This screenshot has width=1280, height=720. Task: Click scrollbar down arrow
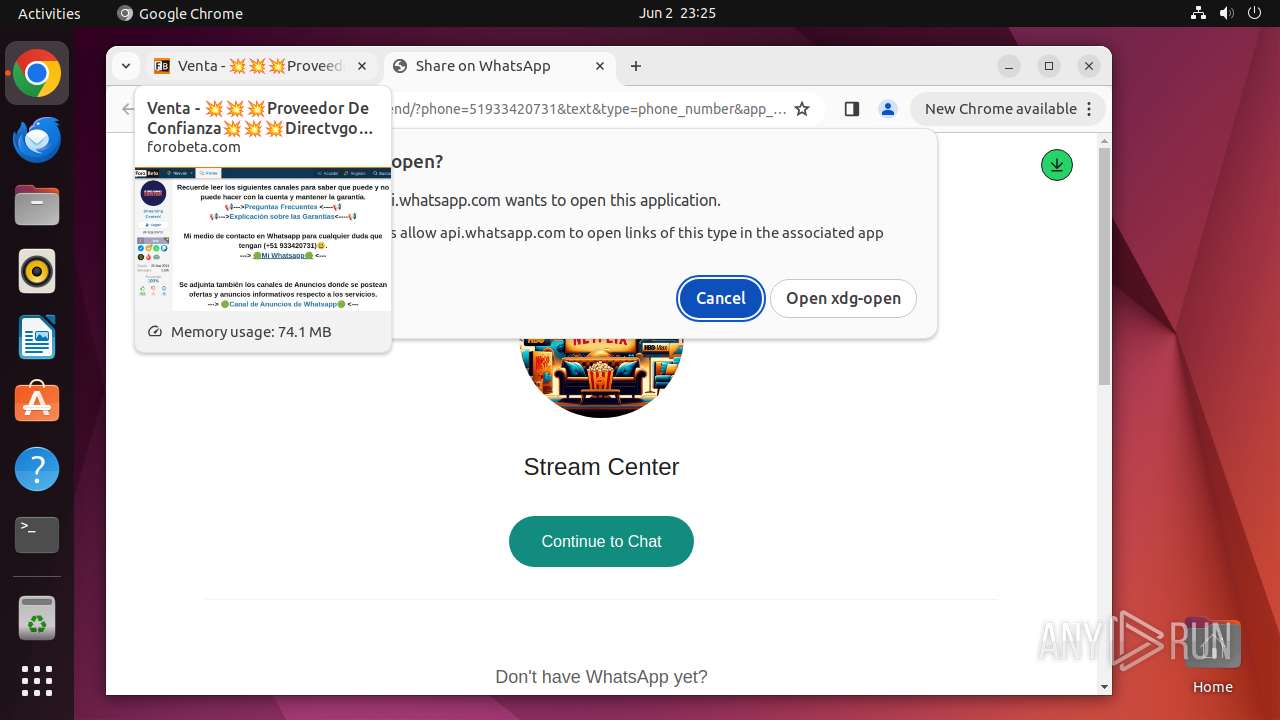click(1104, 687)
